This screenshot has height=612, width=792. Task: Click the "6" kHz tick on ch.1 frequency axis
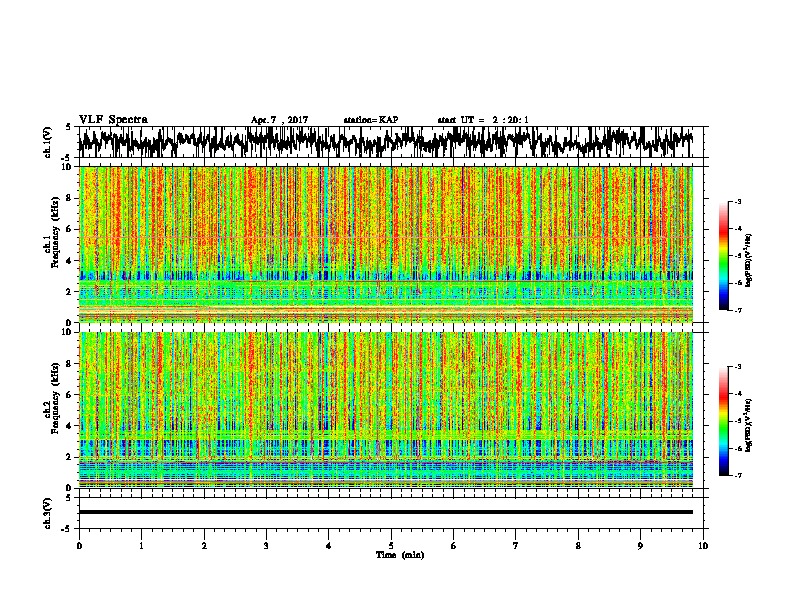coord(70,229)
